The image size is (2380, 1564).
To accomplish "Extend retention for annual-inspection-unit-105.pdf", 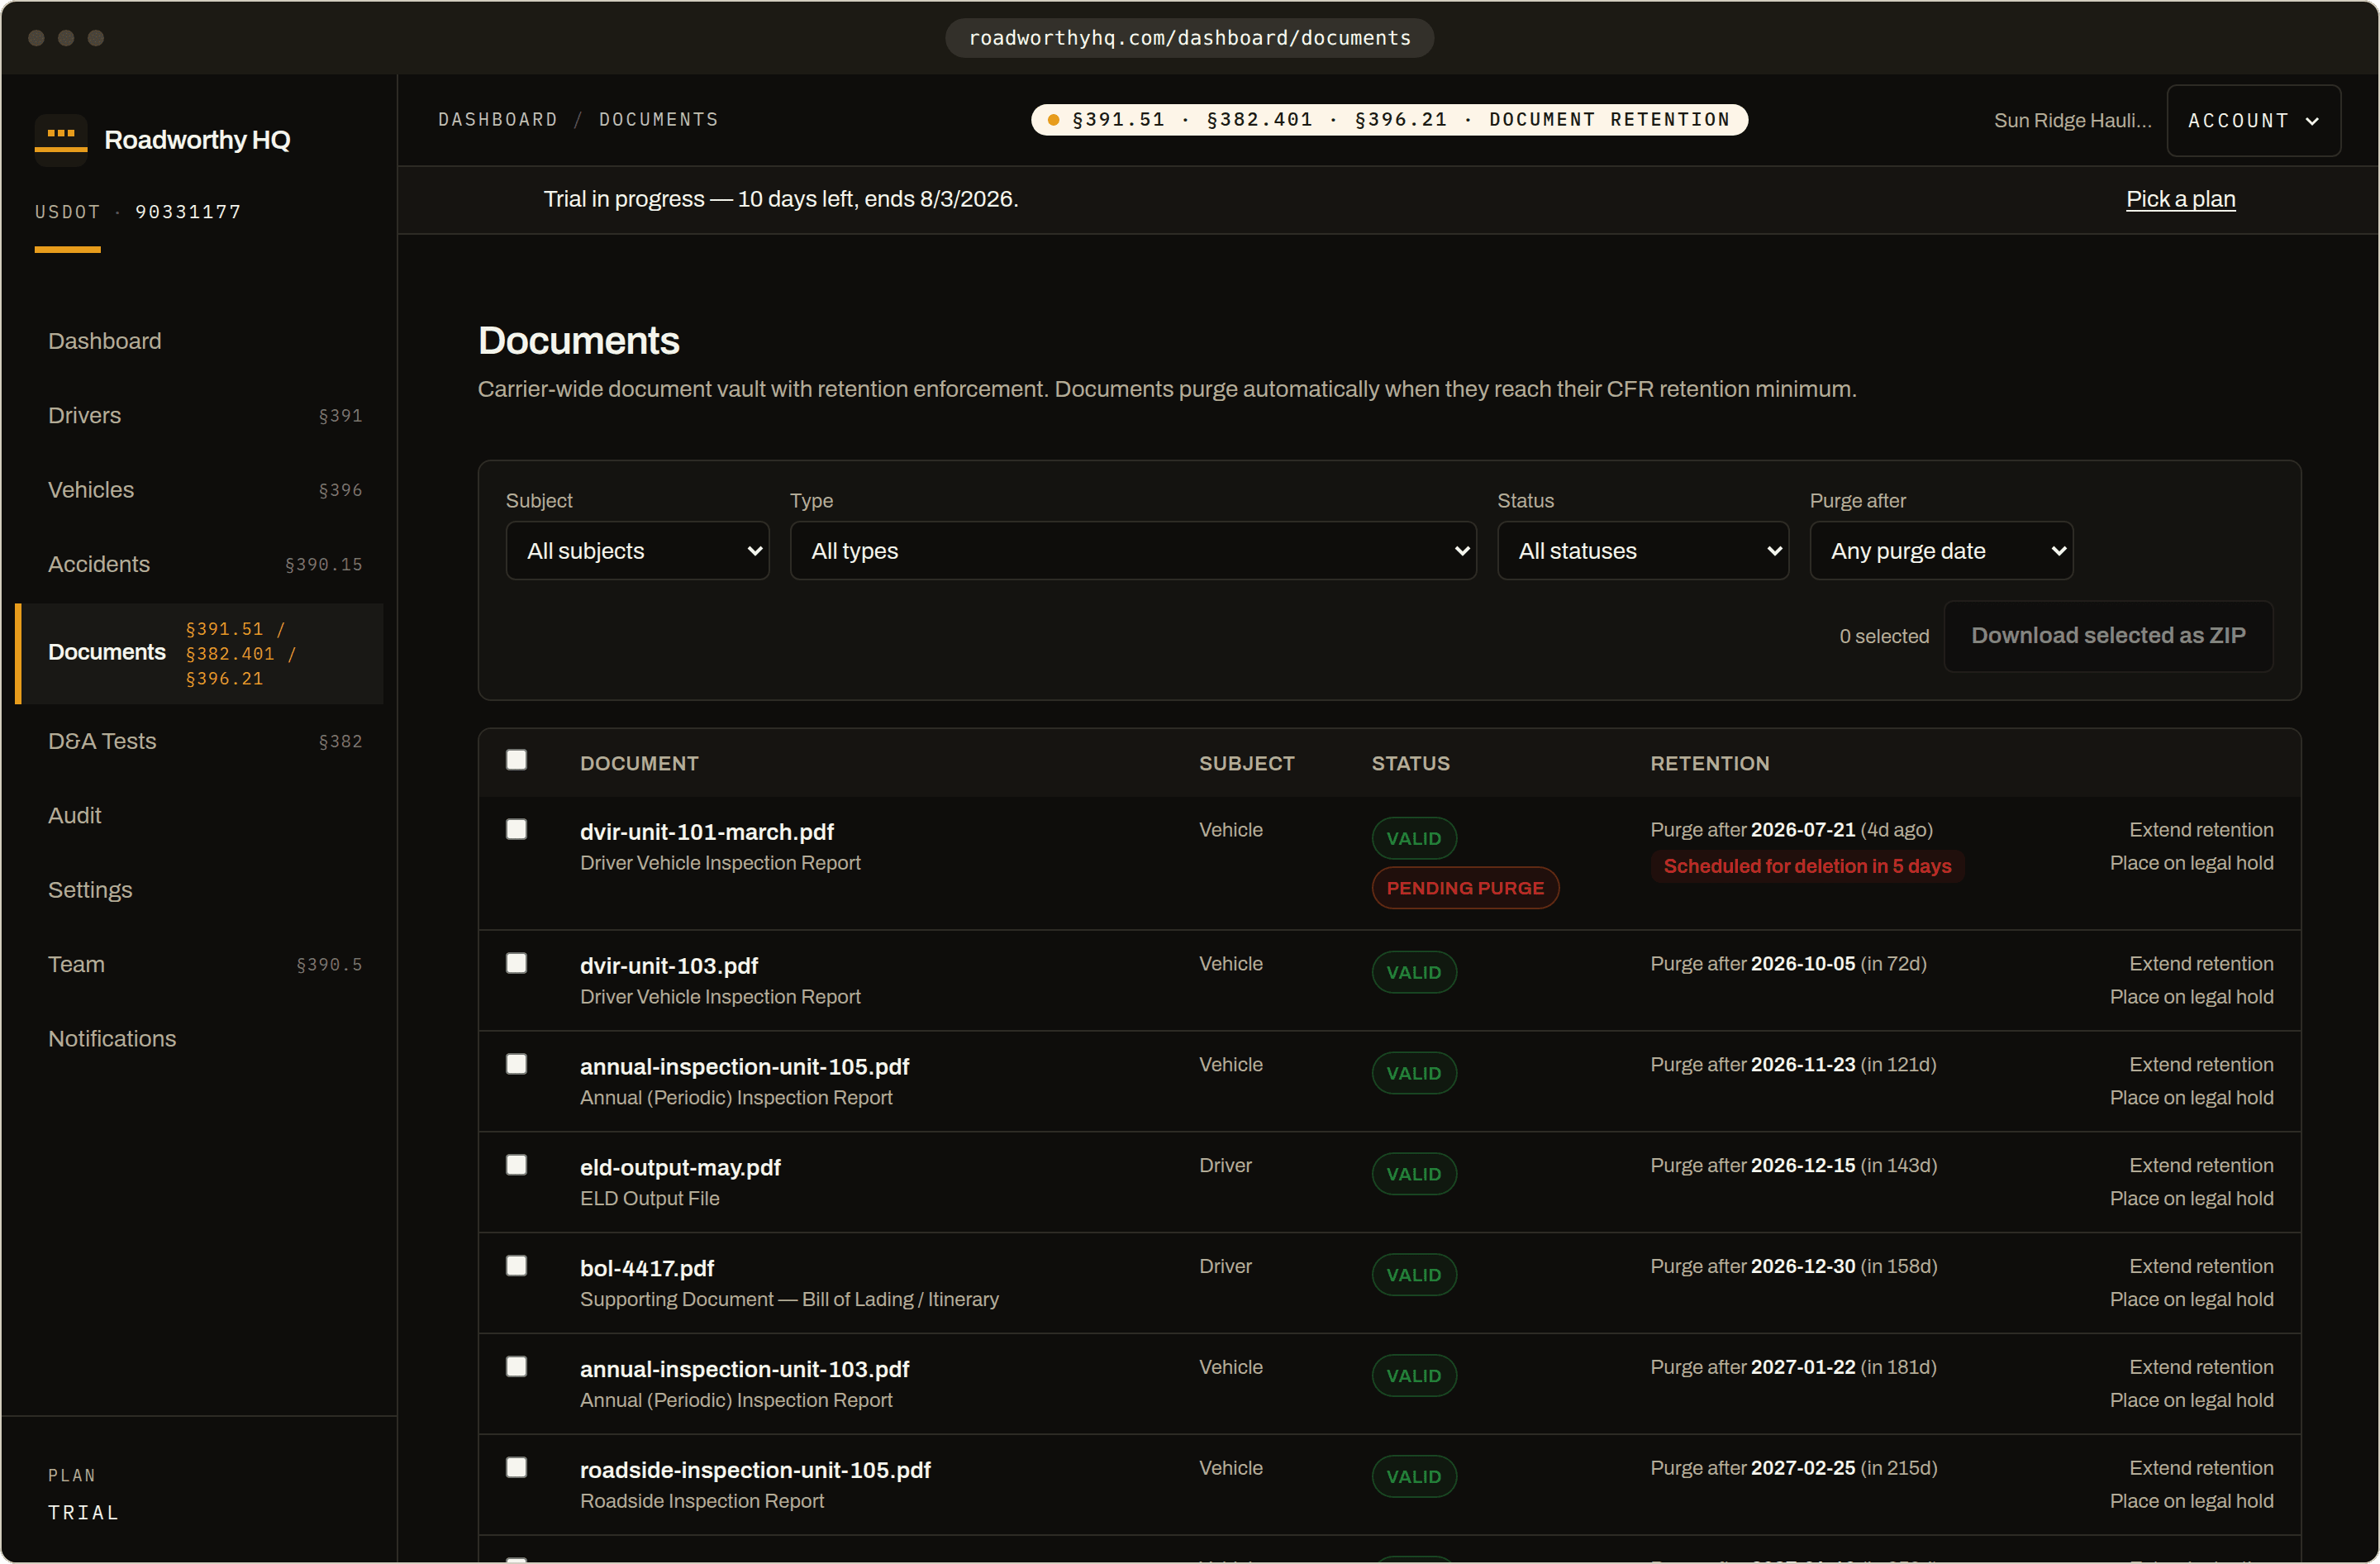I will pyautogui.click(x=2201, y=1065).
